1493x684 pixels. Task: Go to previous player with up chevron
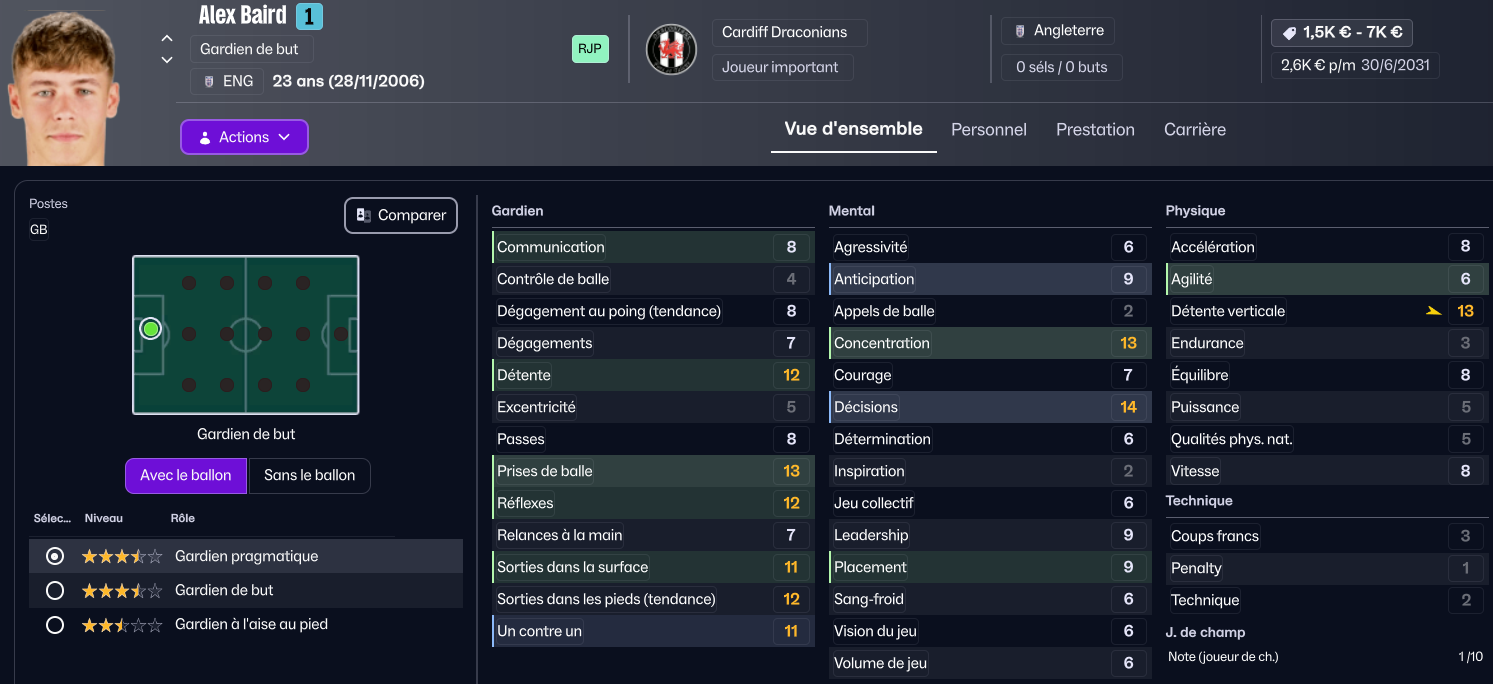coord(167,39)
